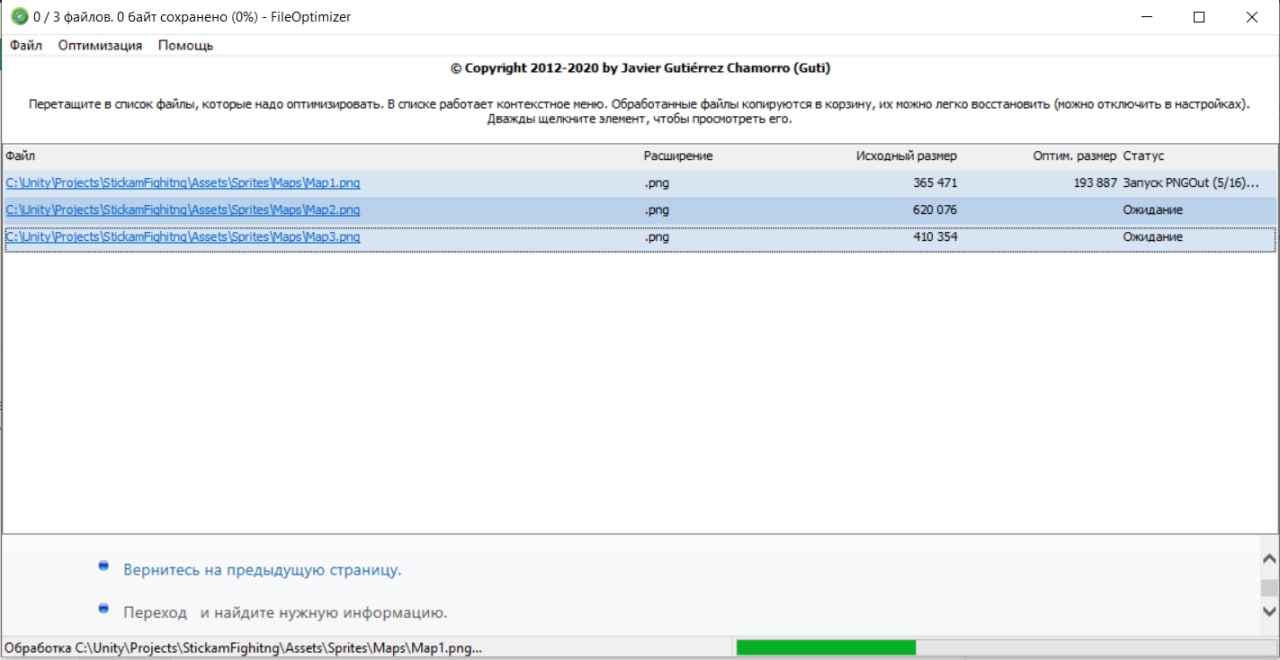The width and height of the screenshot is (1280, 660).
Task: Open the Оптимизация menu
Action: coord(100,45)
